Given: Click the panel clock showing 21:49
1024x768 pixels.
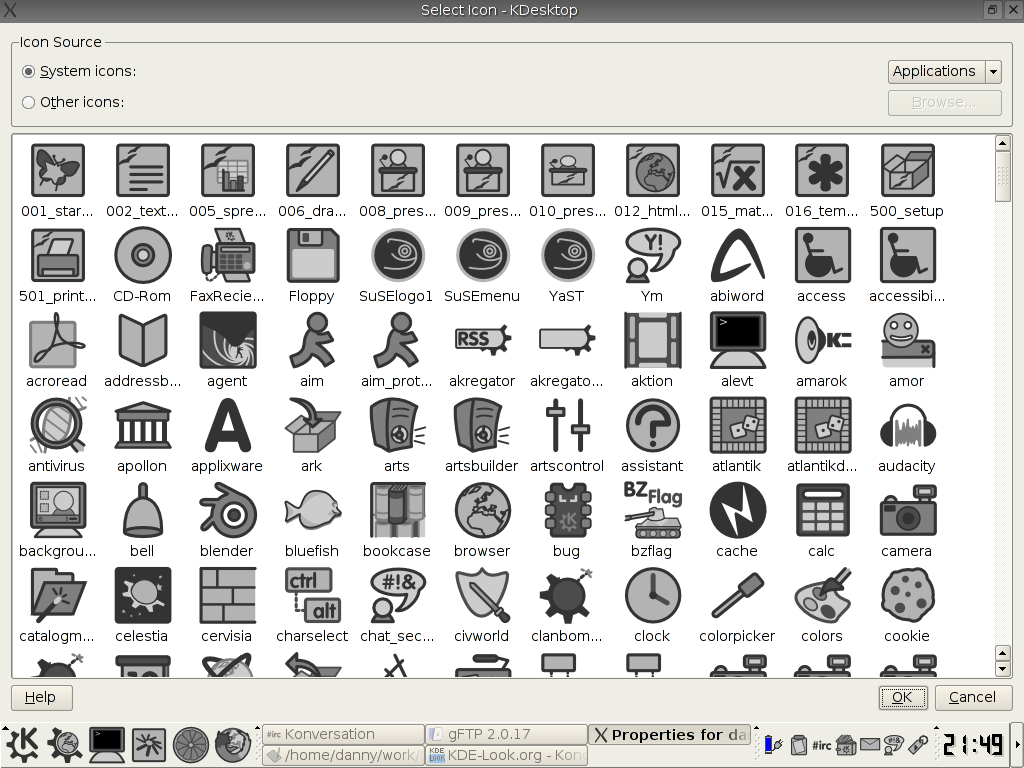Looking at the screenshot, I should [972, 744].
